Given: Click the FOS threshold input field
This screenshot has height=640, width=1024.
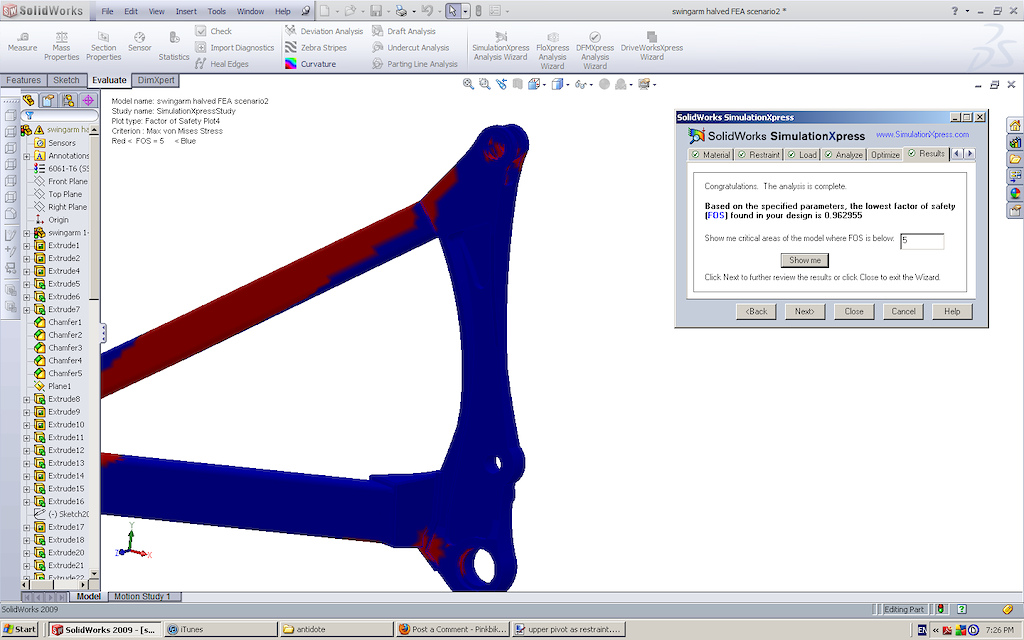Looking at the screenshot, I should pyautogui.click(x=921, y=240).
